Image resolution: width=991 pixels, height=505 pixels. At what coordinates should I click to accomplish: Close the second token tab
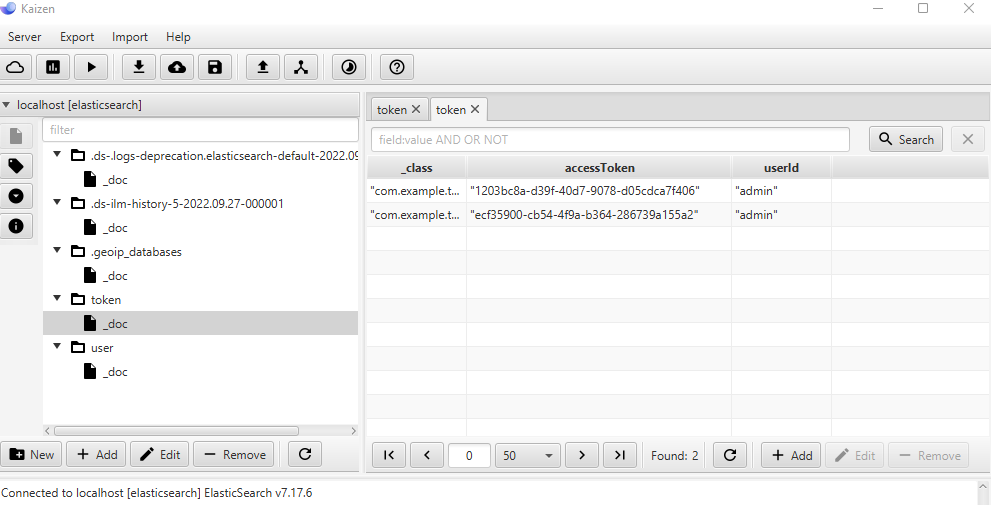475,109
